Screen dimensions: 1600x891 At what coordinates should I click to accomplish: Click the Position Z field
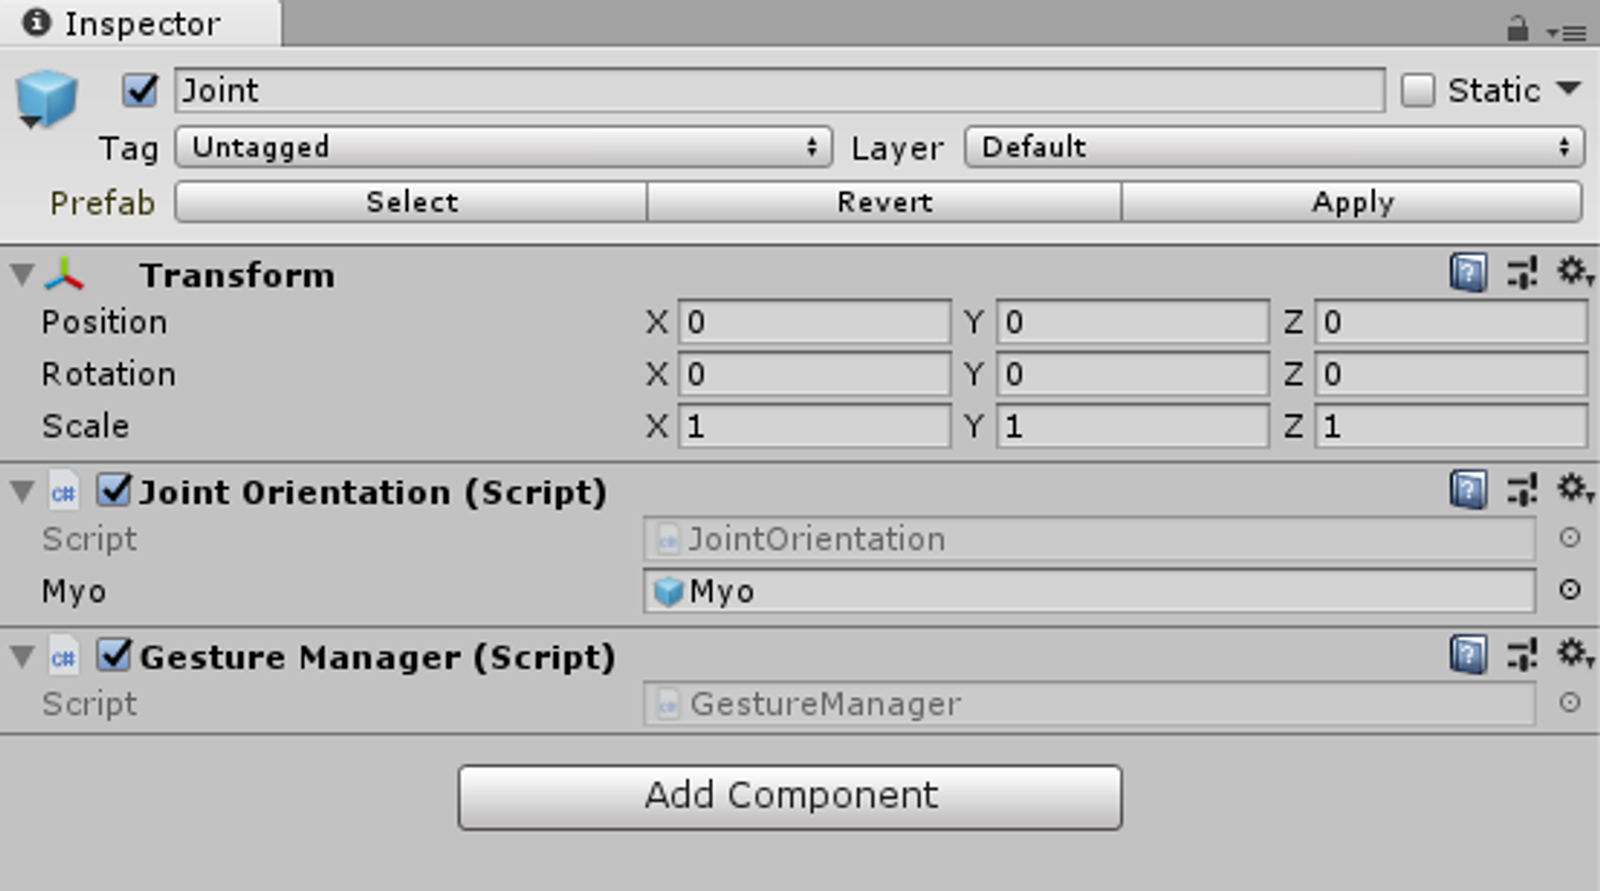click(x=1450, y=322)
